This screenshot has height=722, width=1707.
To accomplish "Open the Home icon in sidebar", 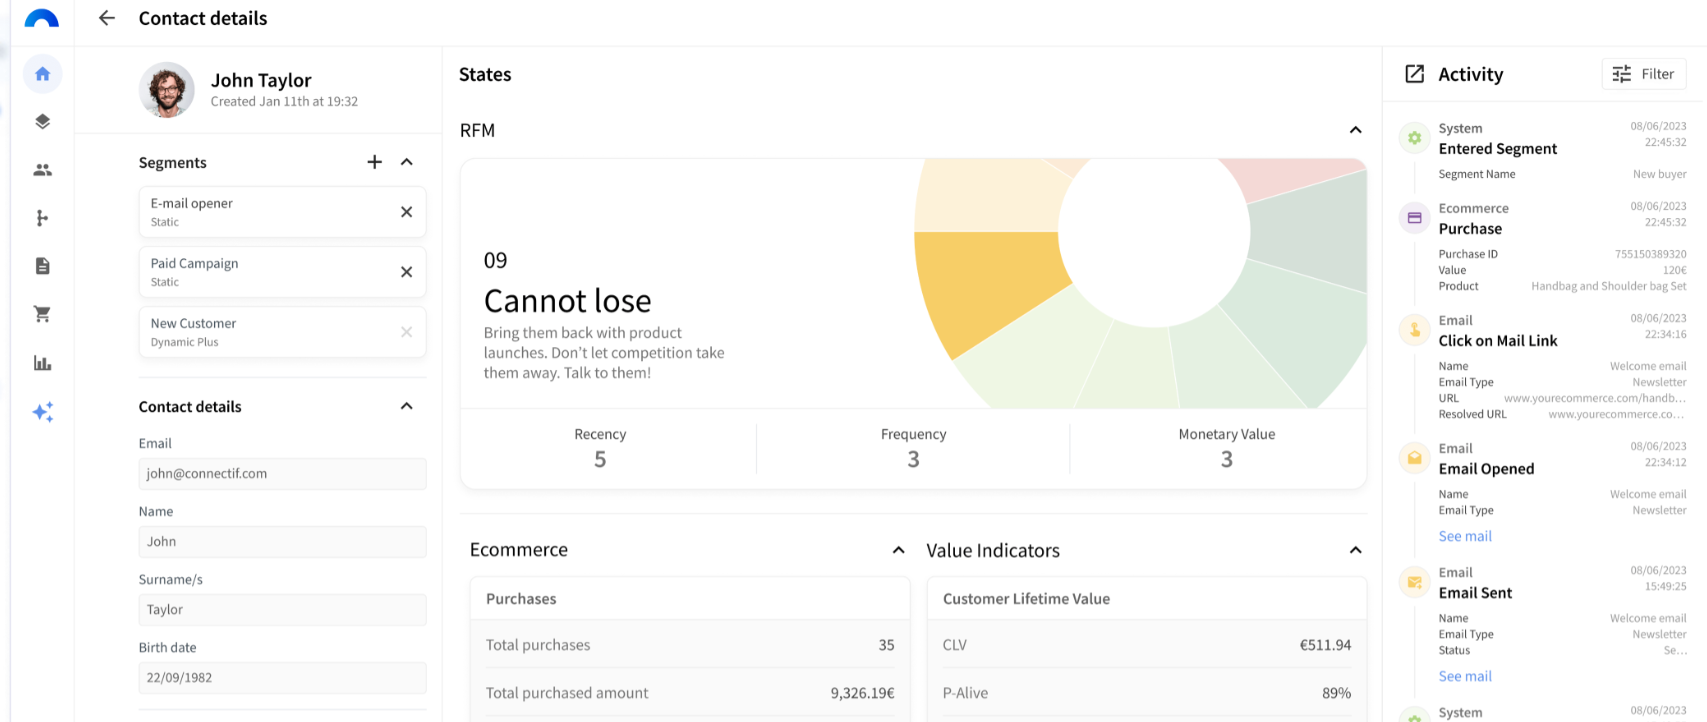I will 42,74.
